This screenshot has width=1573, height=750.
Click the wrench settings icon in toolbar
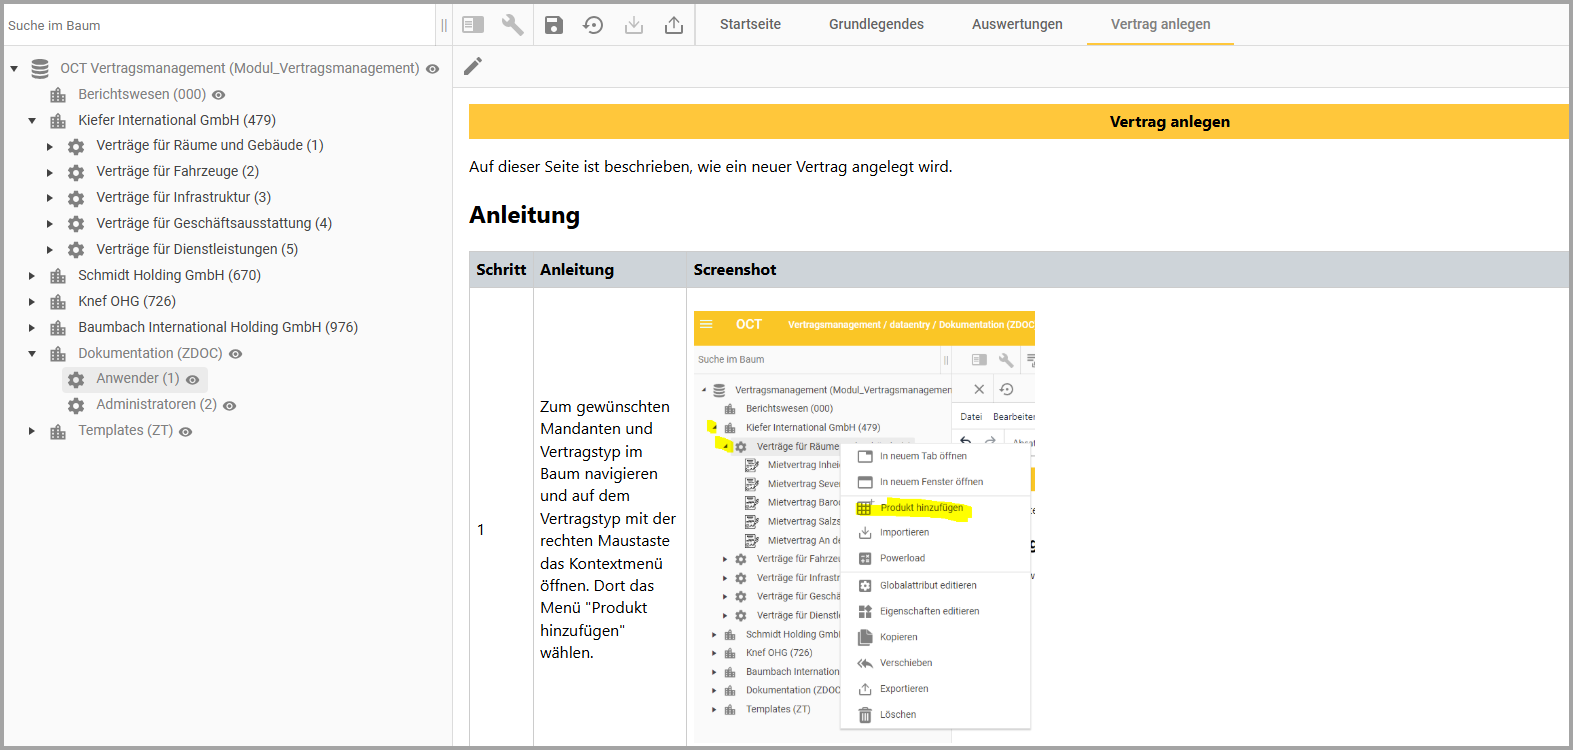pyautogui.click(x=512, y=25)
